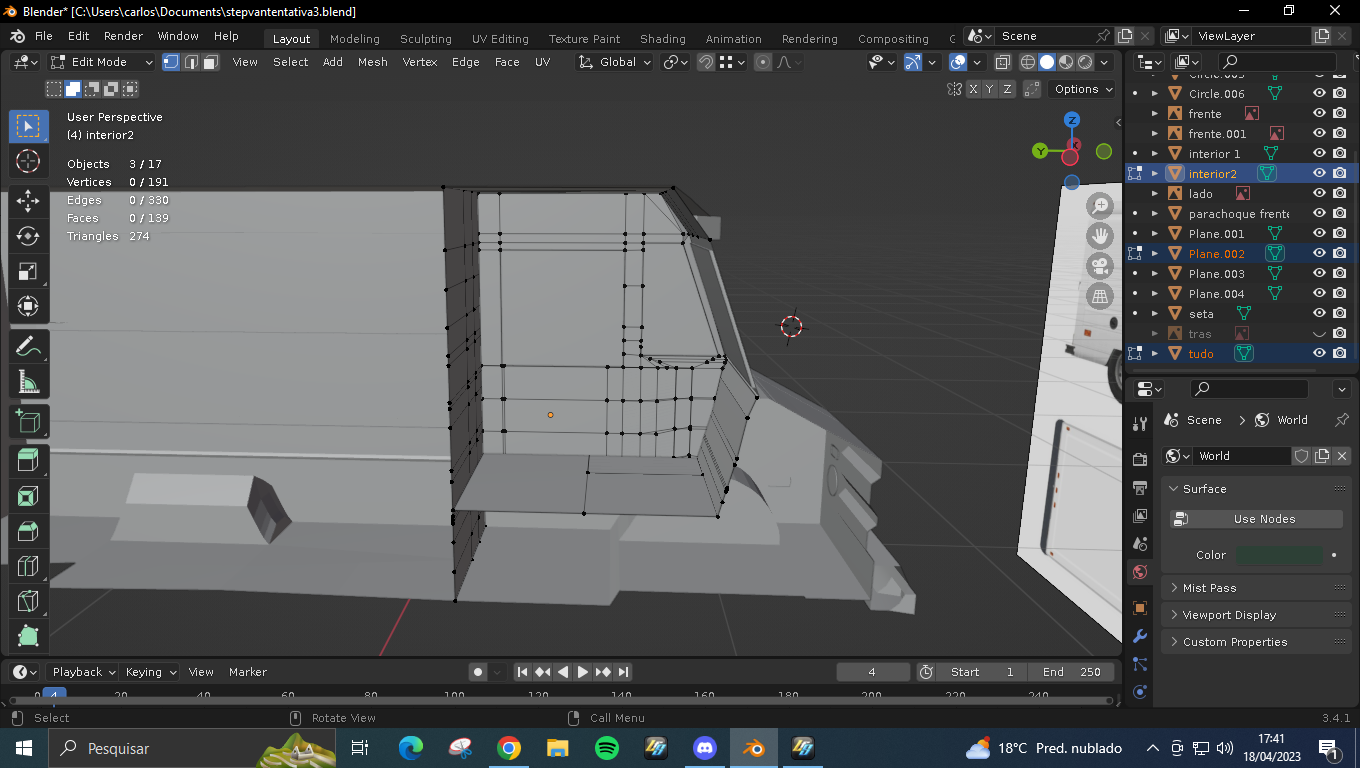Toggle X axis mirror option
The height and width of the screenshot is (768, 1360).
coord(973,89)
